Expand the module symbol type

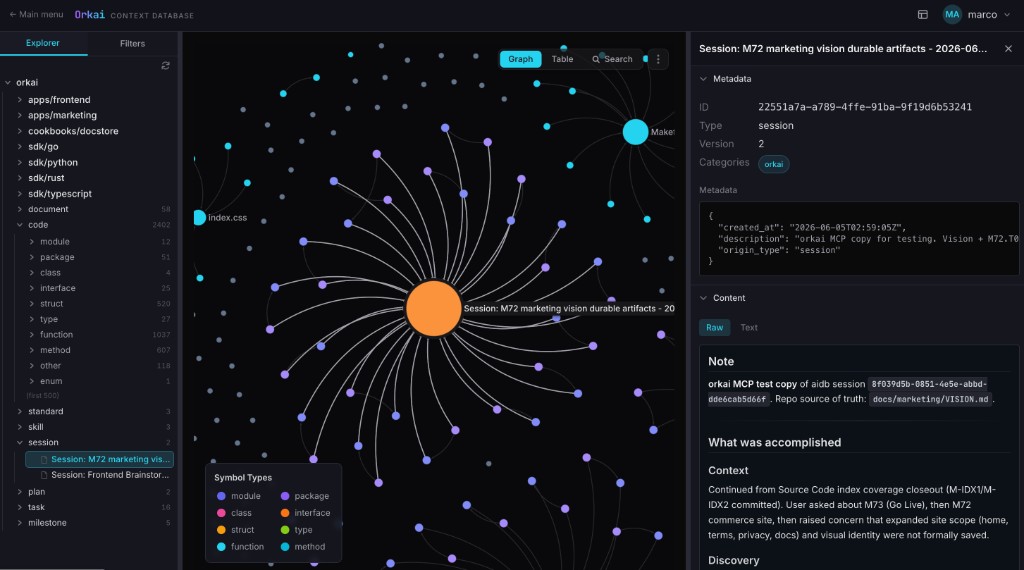click(31, 242)
